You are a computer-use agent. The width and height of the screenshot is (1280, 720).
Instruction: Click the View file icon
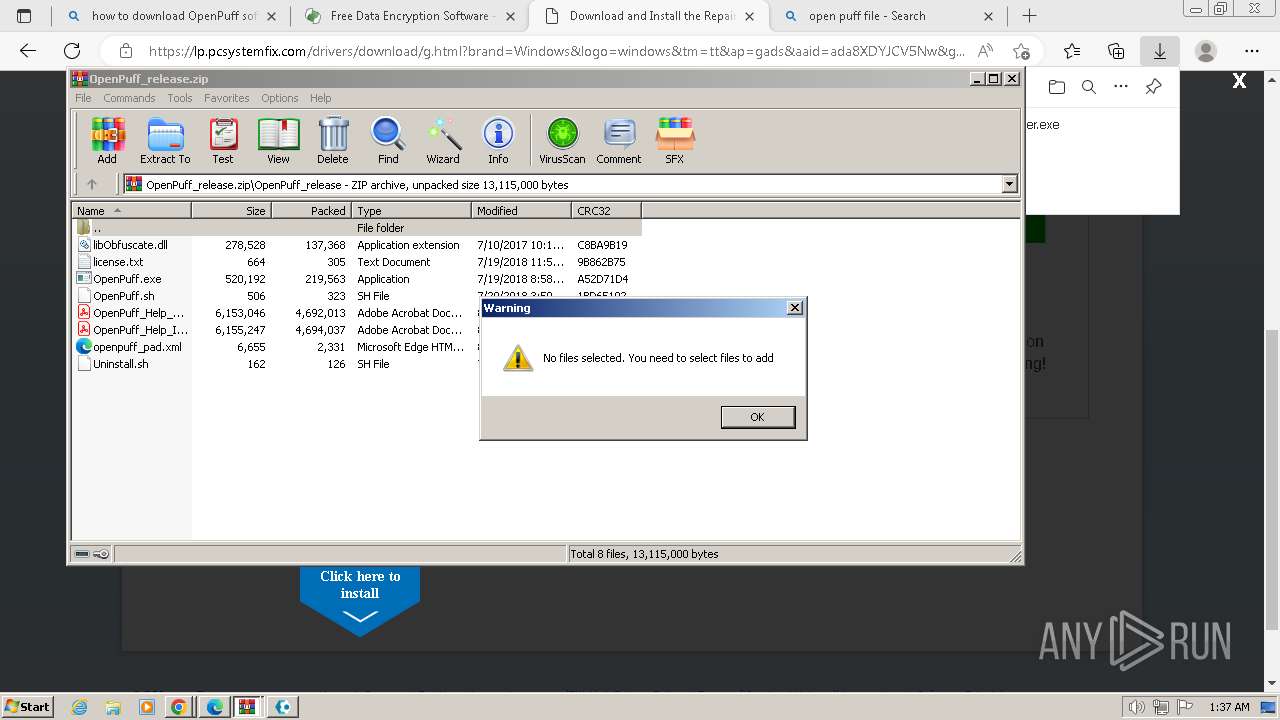tap(278, 140)
